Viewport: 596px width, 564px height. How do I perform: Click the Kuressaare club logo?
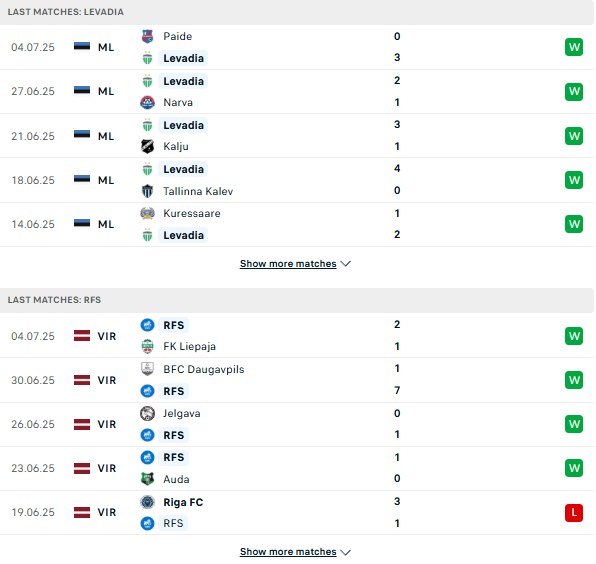click(x=147, y=213)
